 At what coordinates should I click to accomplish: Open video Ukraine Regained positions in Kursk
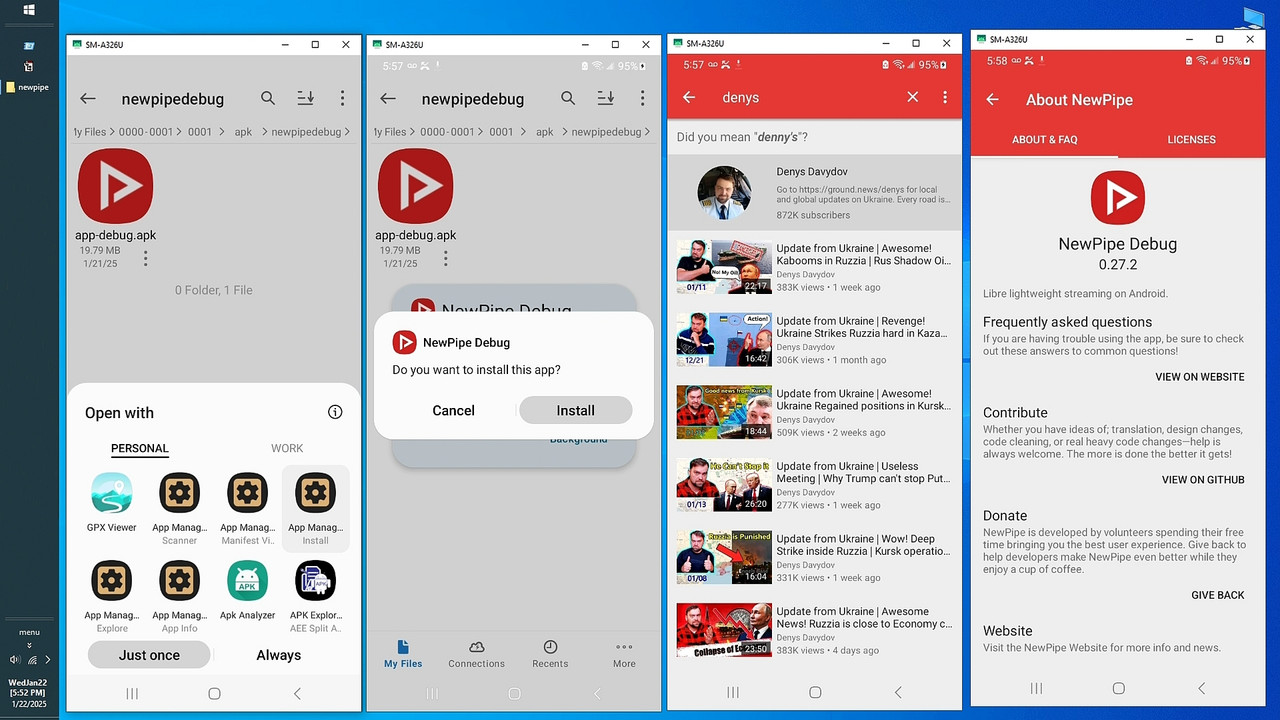coord(814,412)
